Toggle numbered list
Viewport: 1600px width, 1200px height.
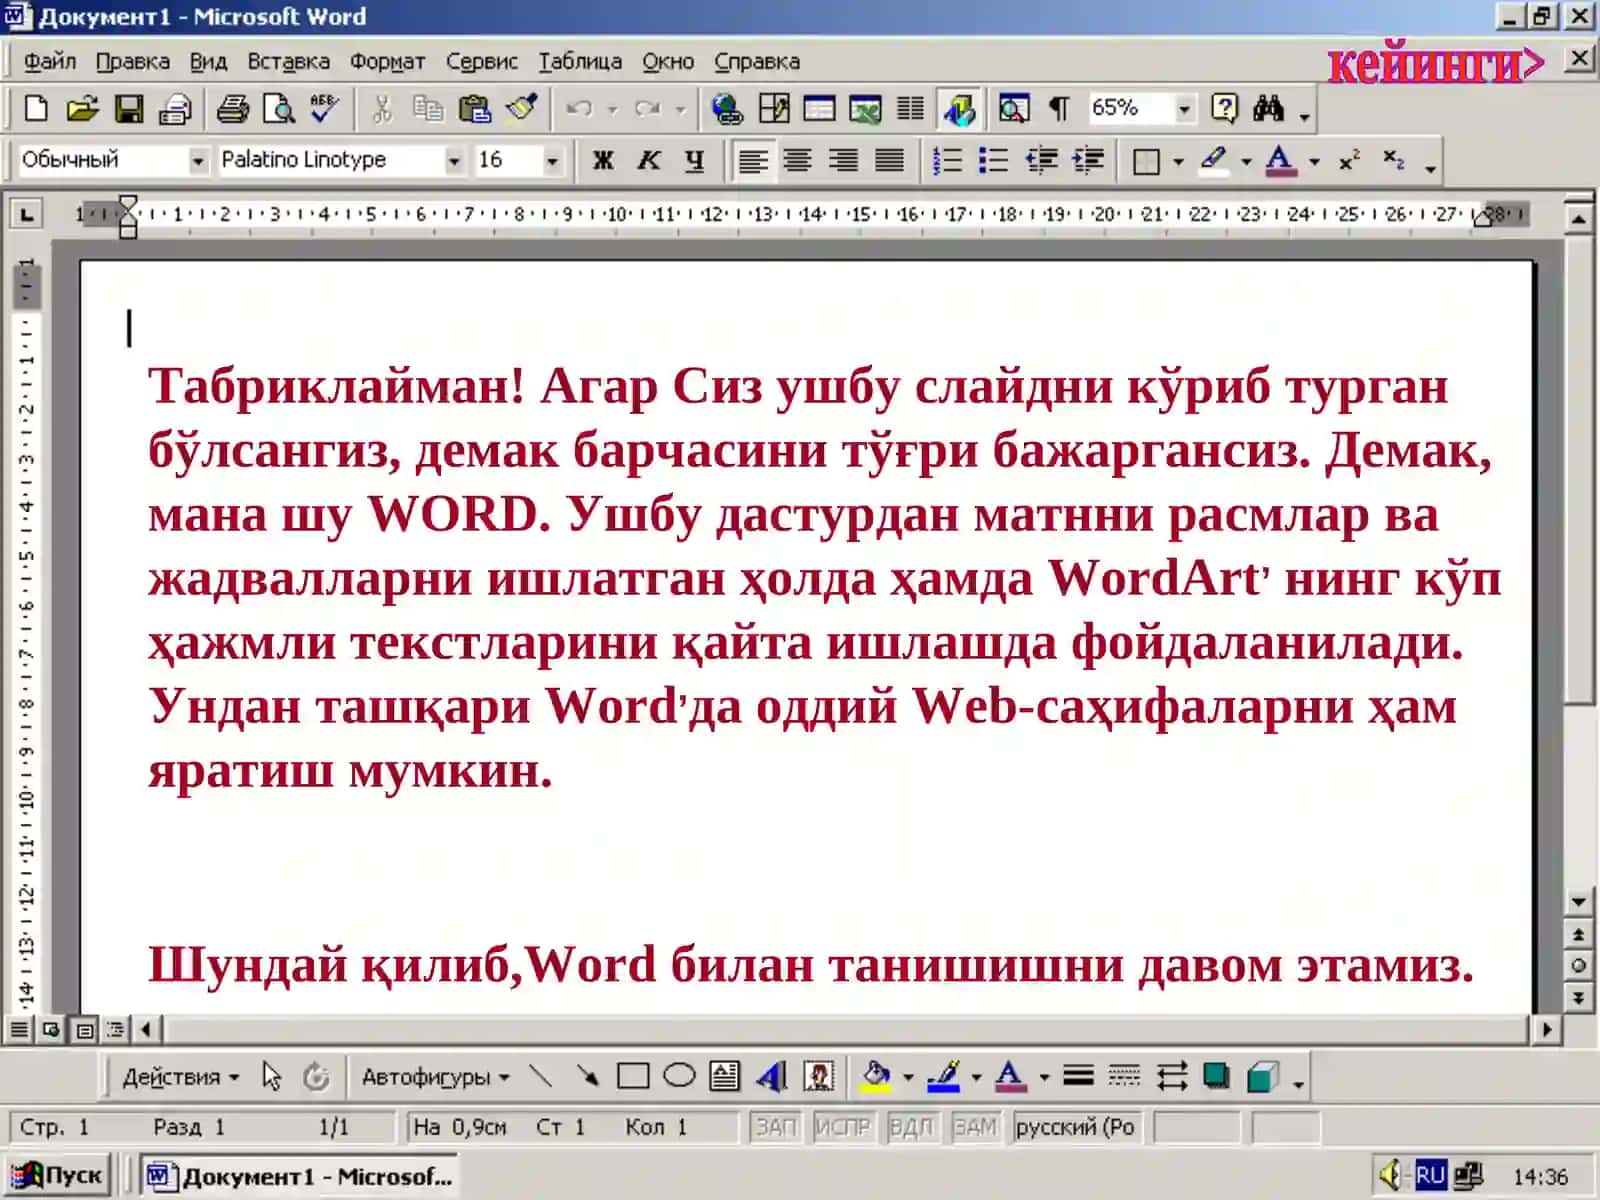coord(947,160)
